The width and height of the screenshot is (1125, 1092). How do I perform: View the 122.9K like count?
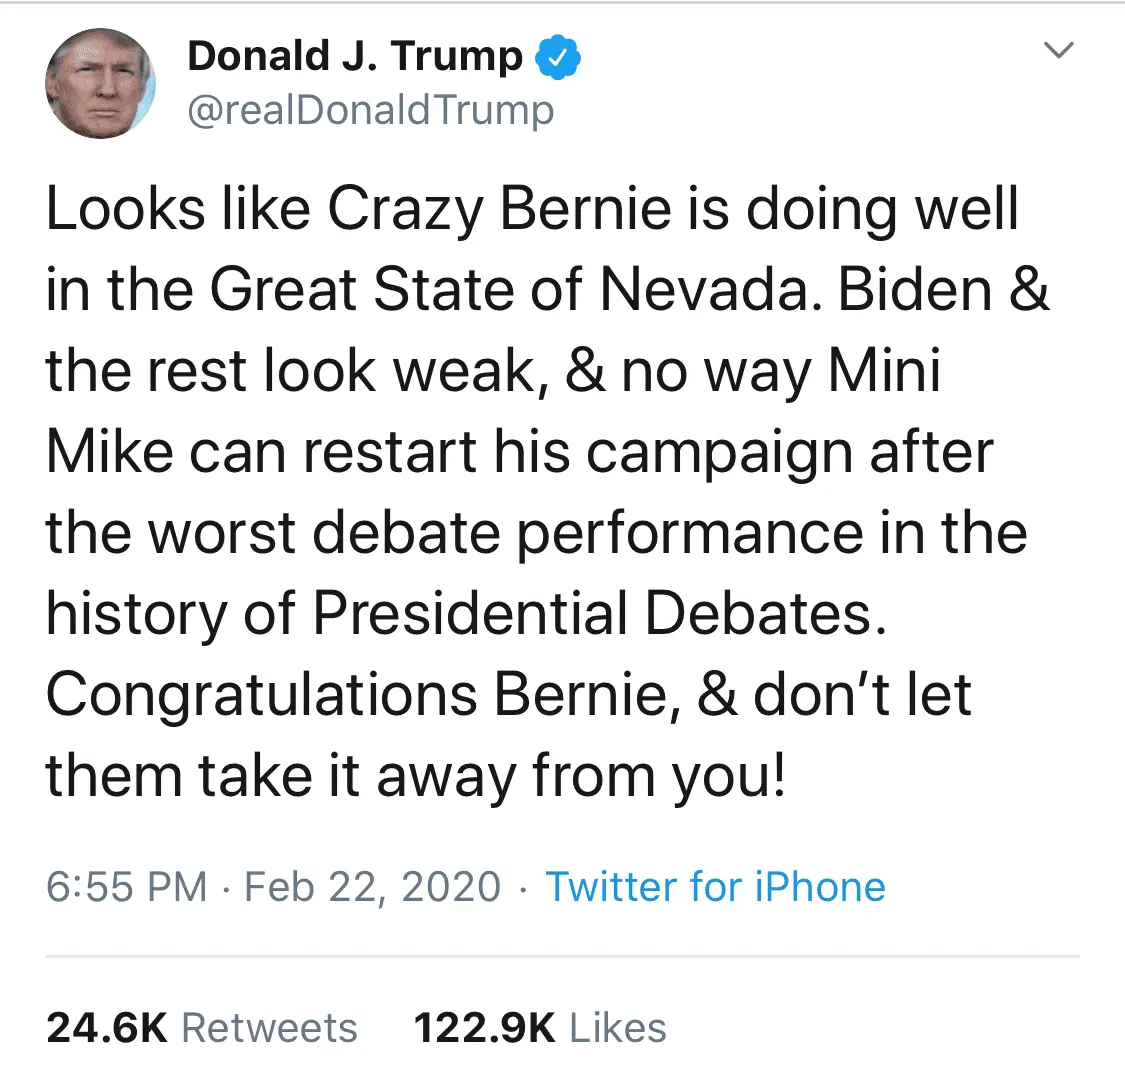click(485, 1028)
